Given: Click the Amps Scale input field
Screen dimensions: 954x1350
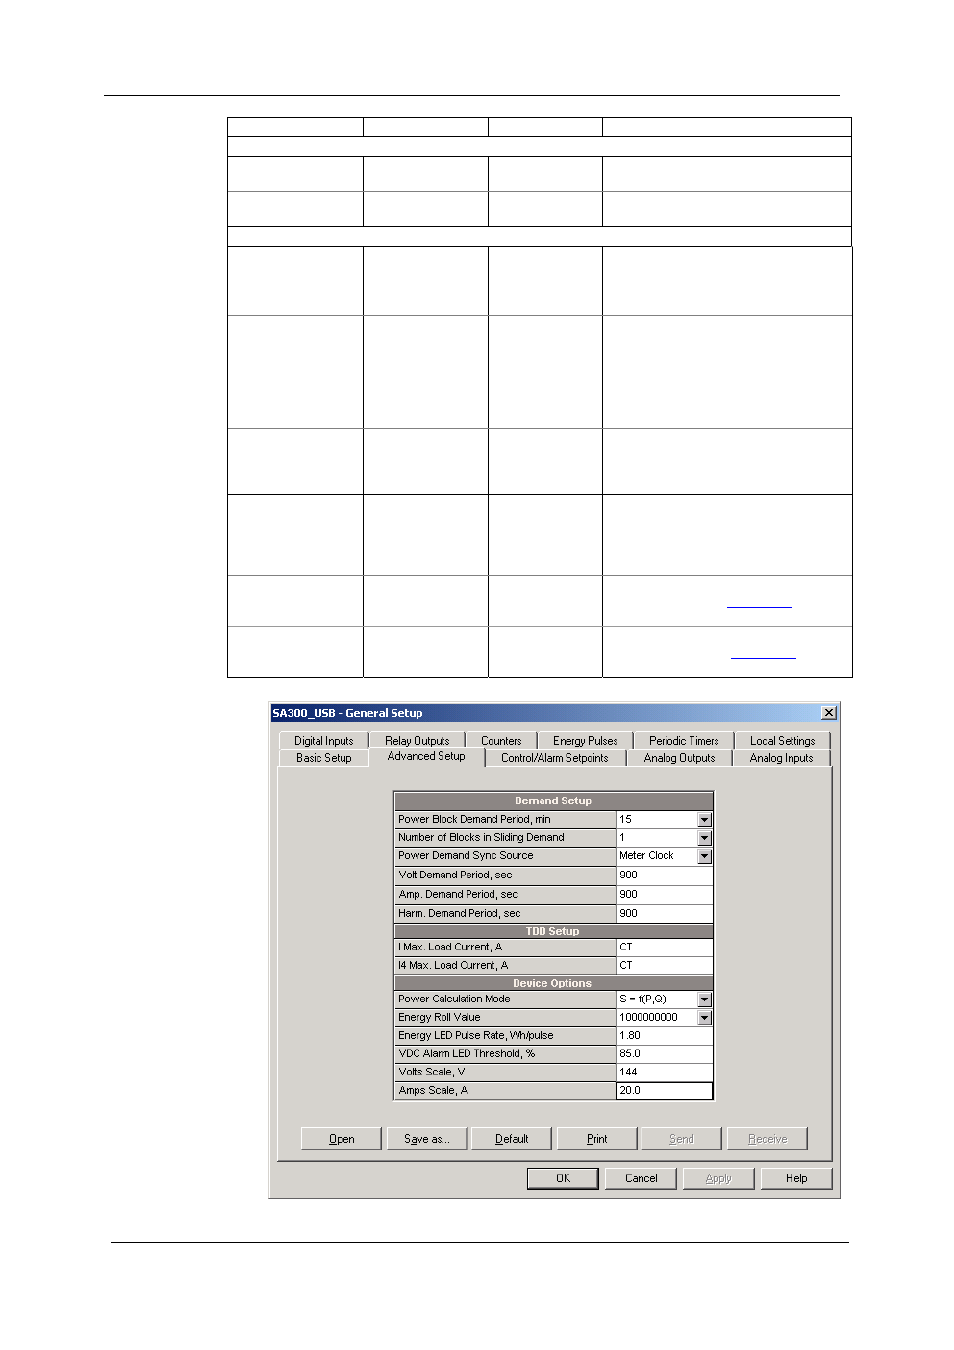Looking at the screenshot, I should (664, 1091).
